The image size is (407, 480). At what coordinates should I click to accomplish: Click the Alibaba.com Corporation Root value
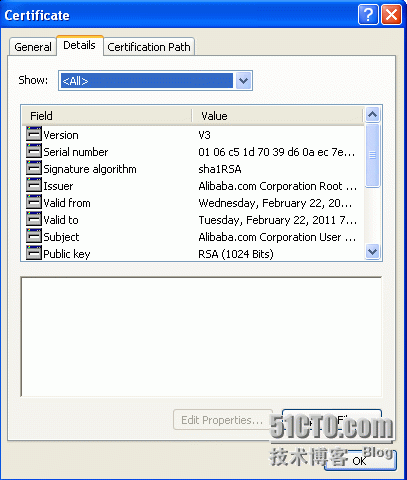(277, 186)
